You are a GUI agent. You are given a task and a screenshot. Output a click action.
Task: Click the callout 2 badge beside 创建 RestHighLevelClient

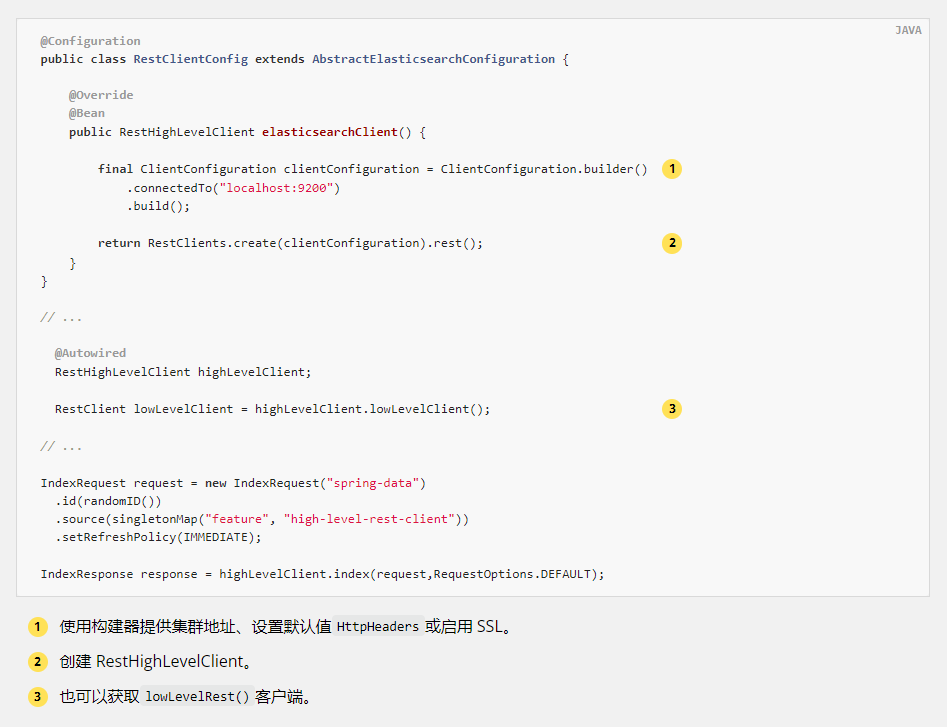click(37, 662)
